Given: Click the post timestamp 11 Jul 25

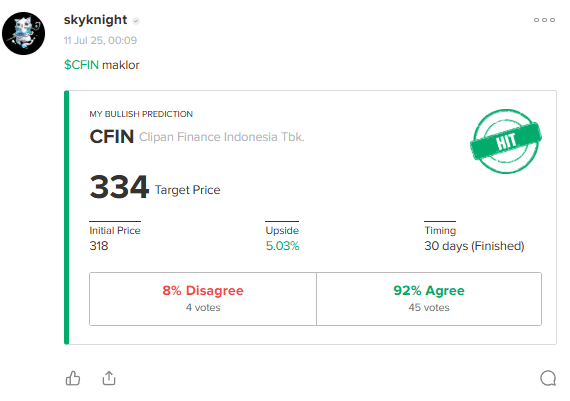Looking at the screenshot, I should [100, 40].
